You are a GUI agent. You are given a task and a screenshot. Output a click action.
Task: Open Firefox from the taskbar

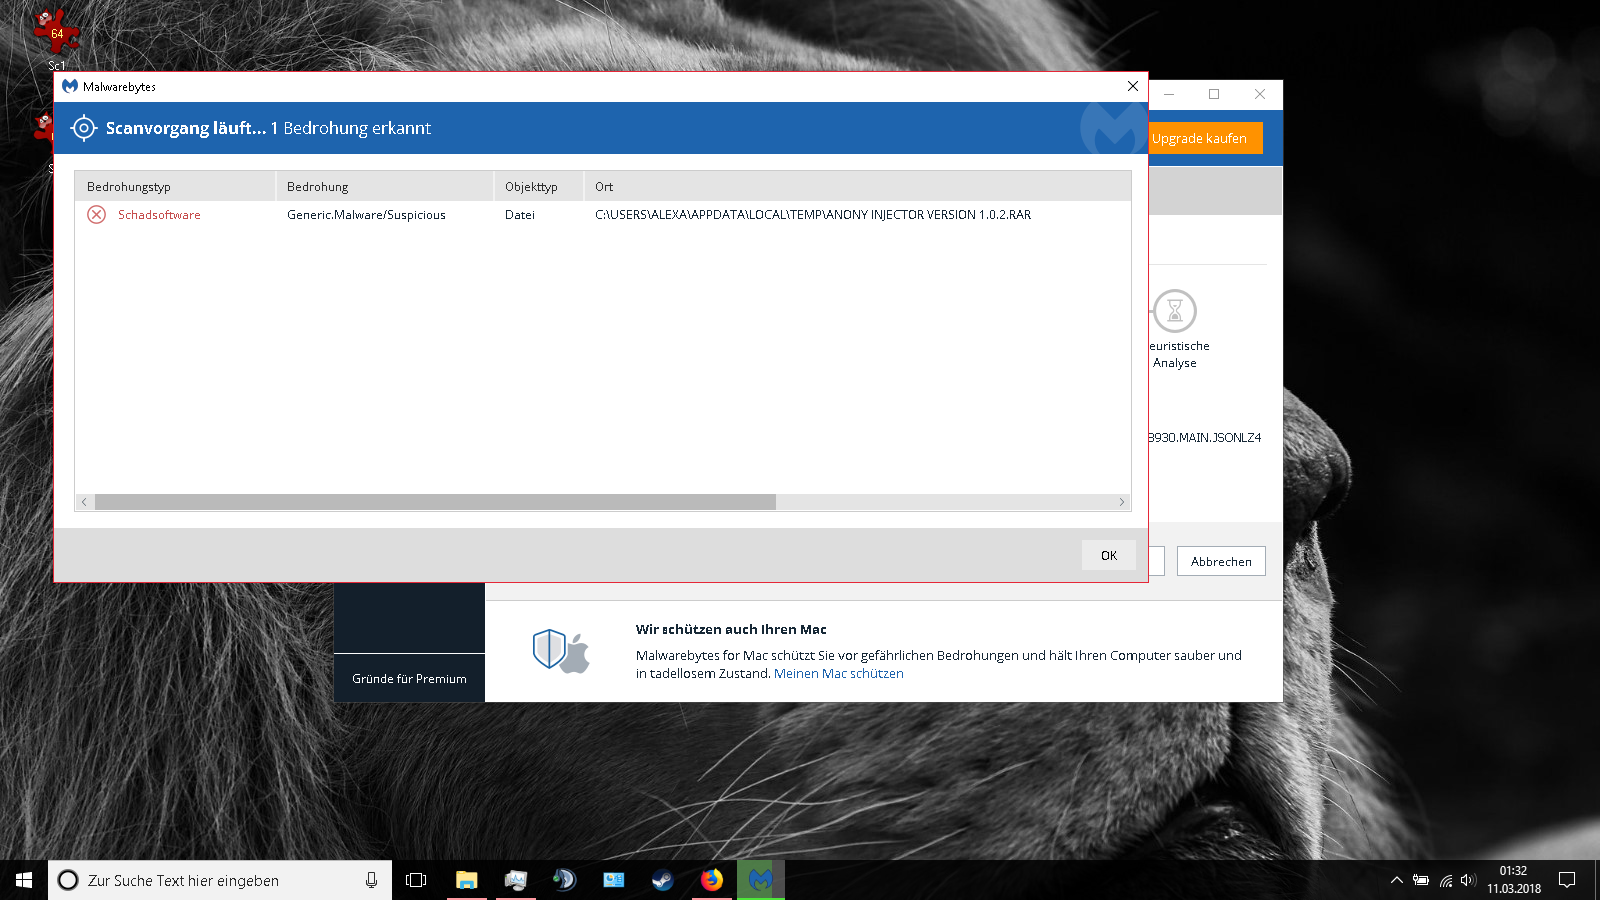(711, 880)
